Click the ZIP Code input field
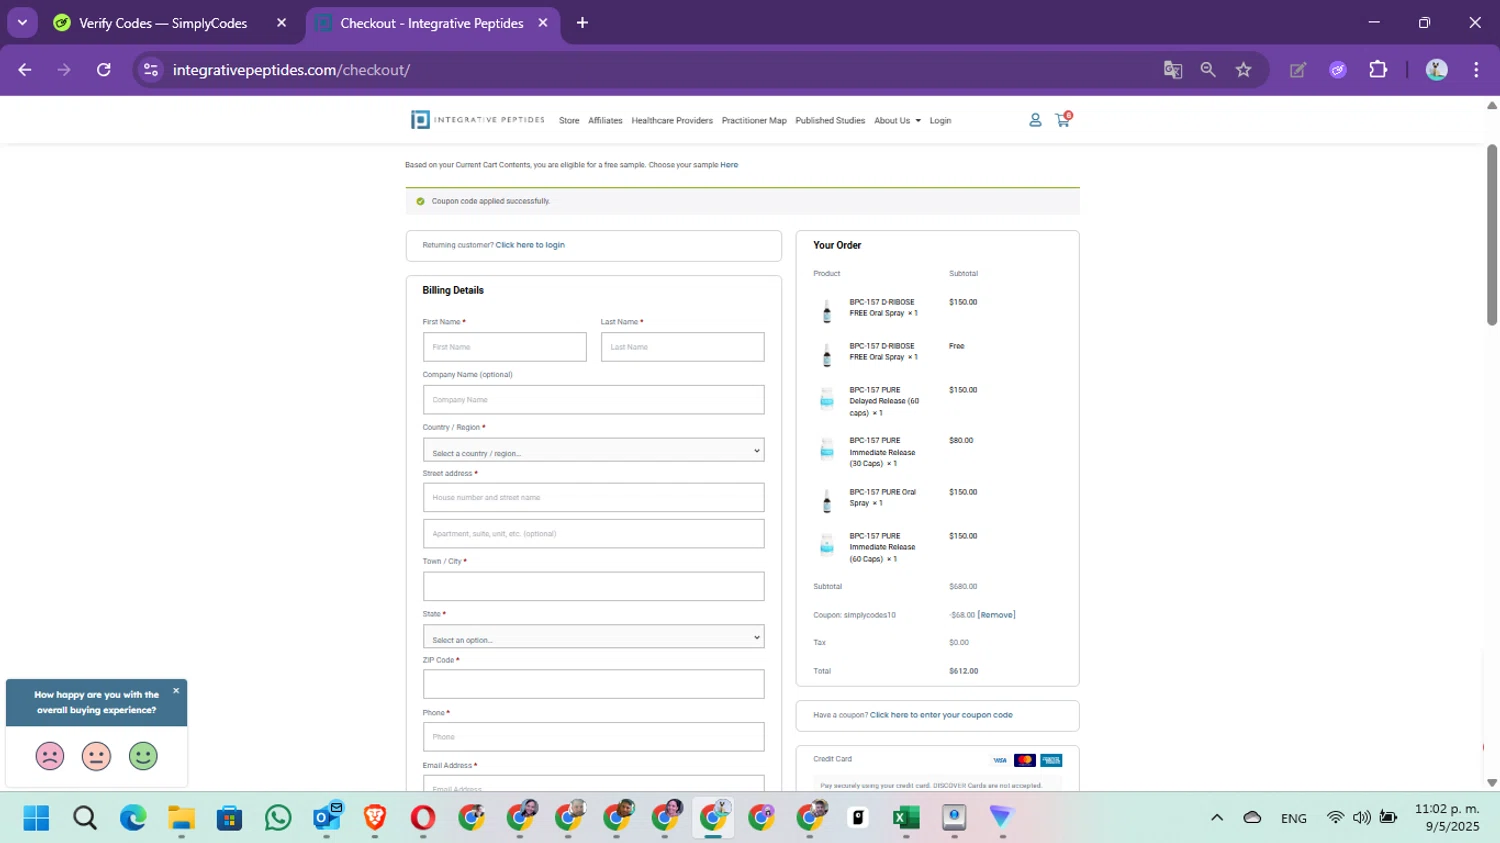Image resolution: width=1500 pixels, height=843 pixels. (594, 684)
